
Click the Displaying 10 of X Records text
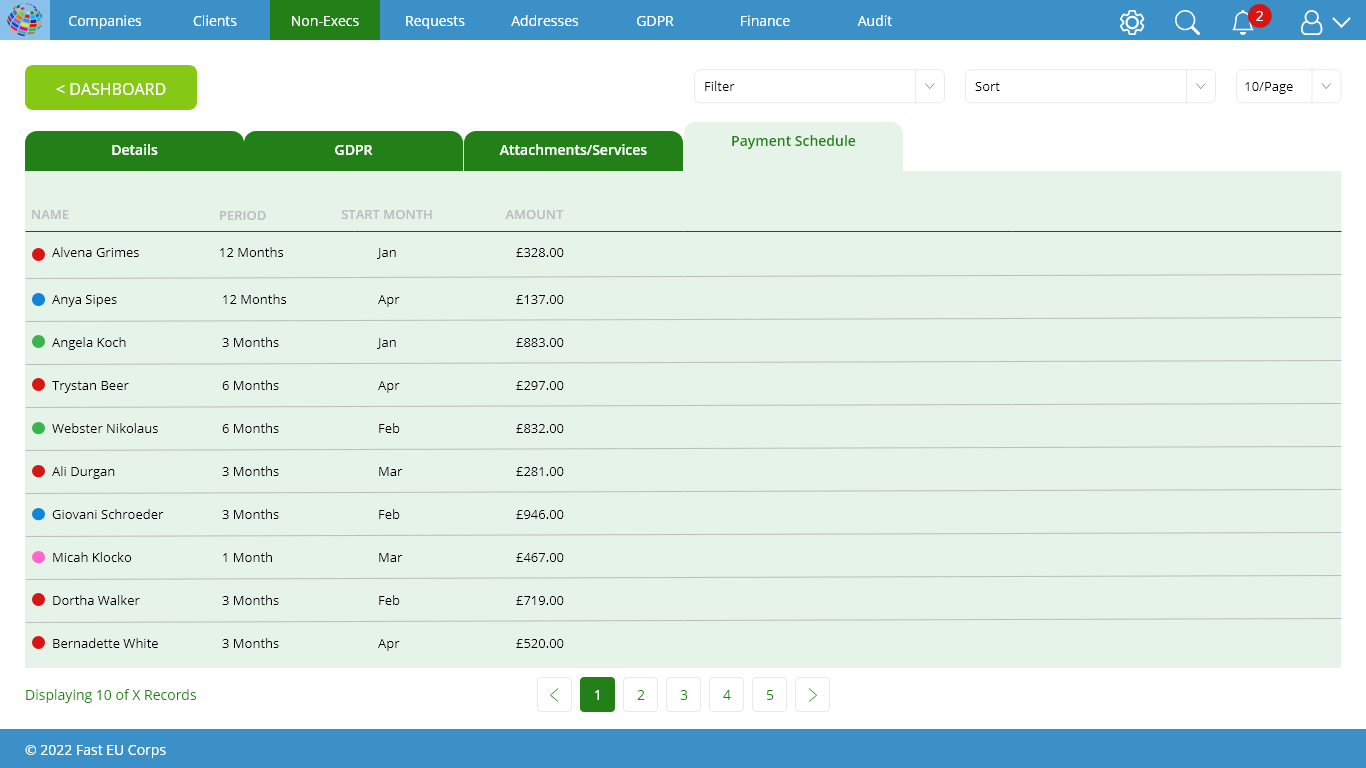(x=111, y=695)
